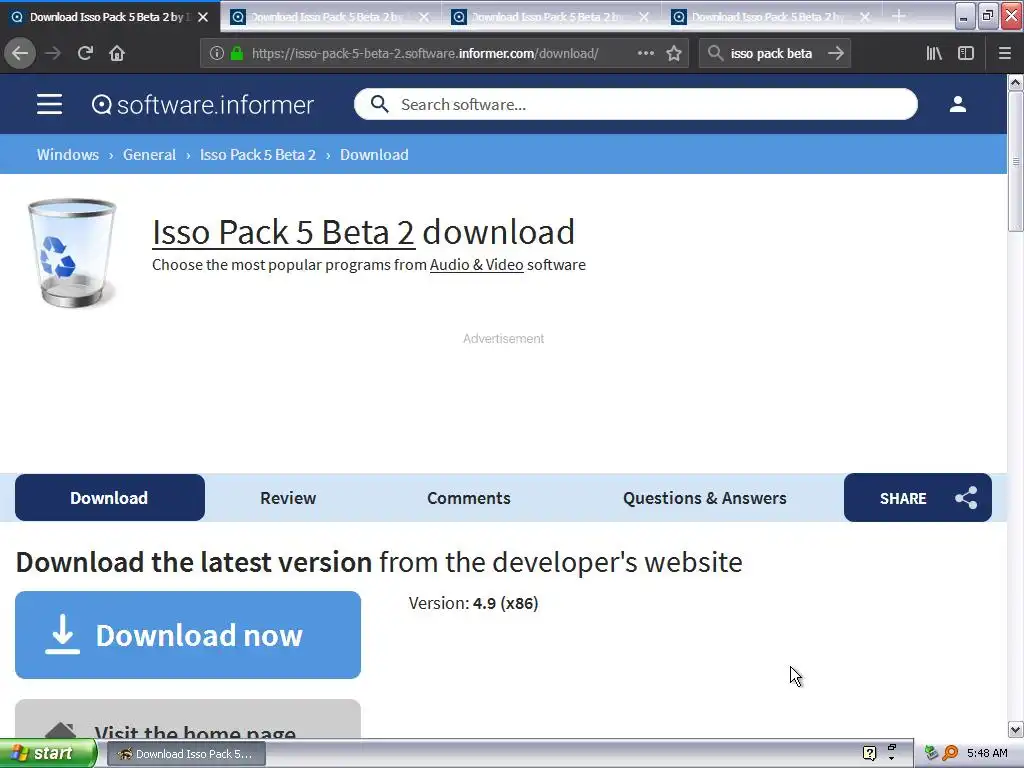Viewport: 1024px width, 768px height.
Task: Open the Audio & Video category link
Action: tap(477, 265)
